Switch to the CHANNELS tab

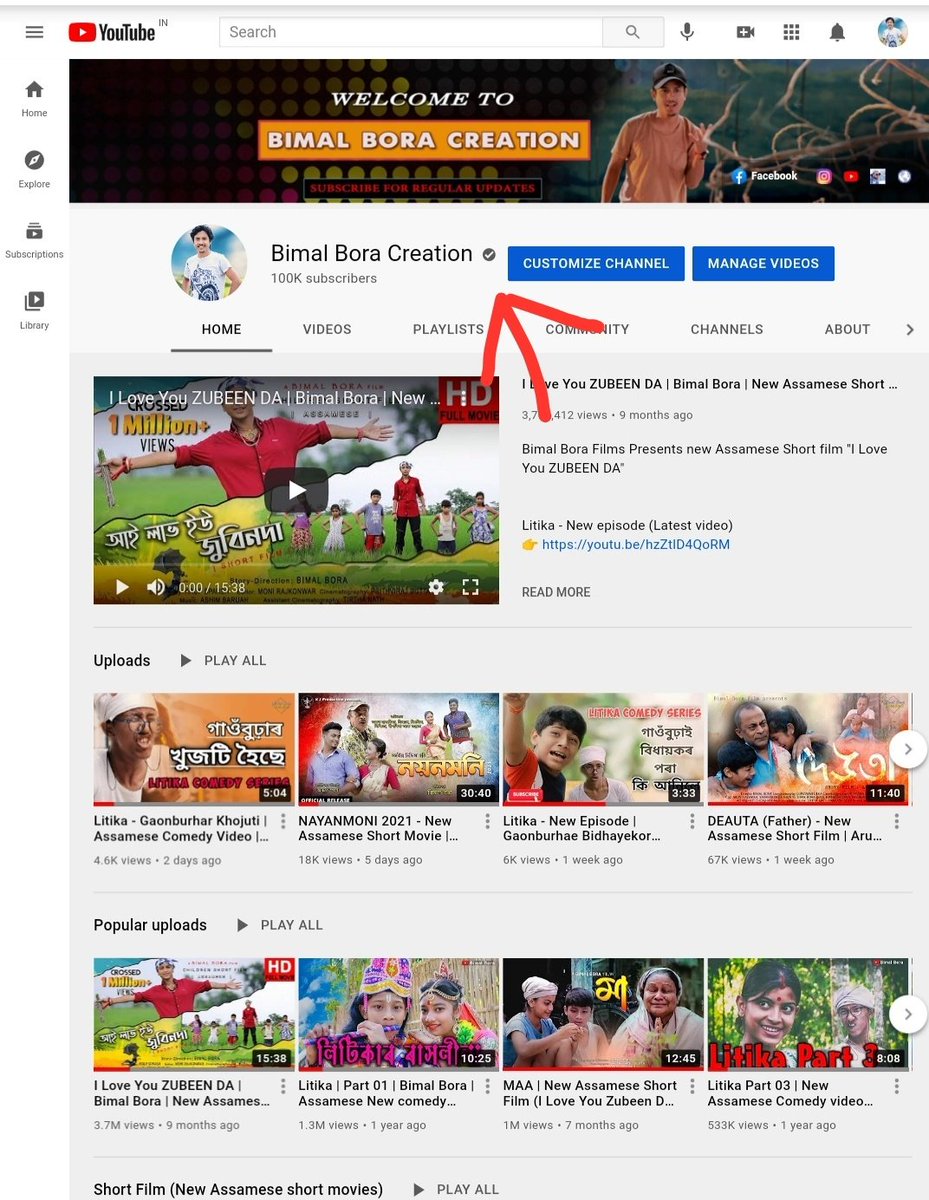pos(727,329)
